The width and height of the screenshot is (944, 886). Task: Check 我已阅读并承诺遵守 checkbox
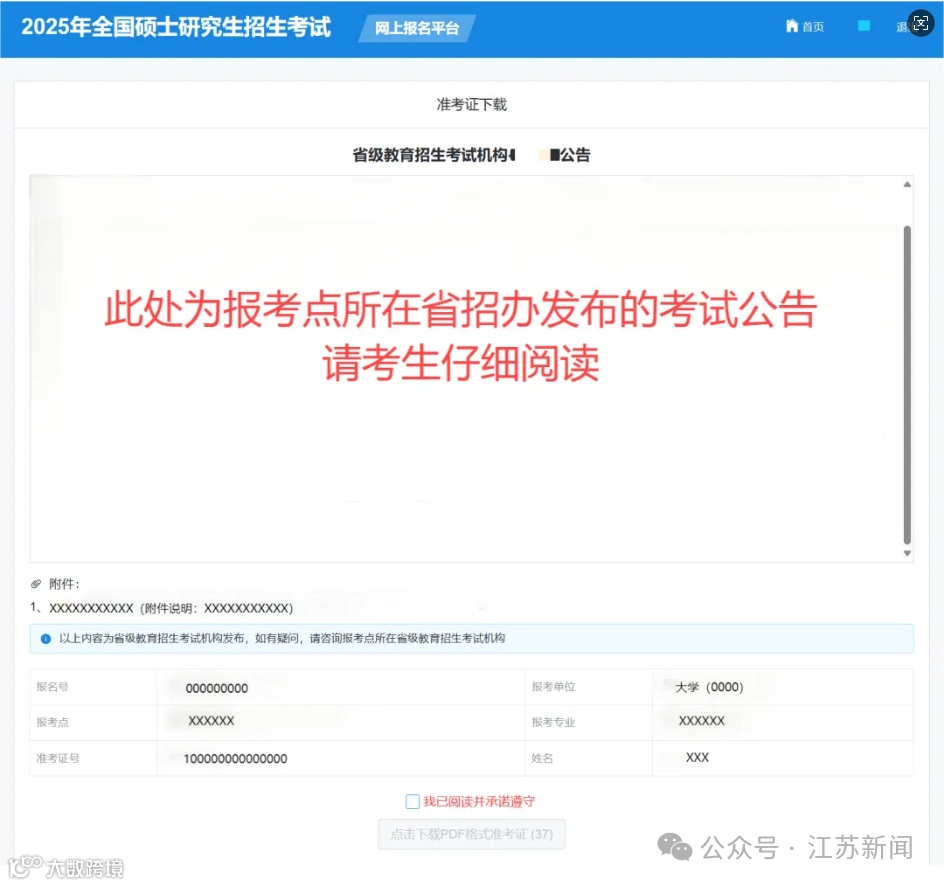pyautogui.click(x=412, y=802)
